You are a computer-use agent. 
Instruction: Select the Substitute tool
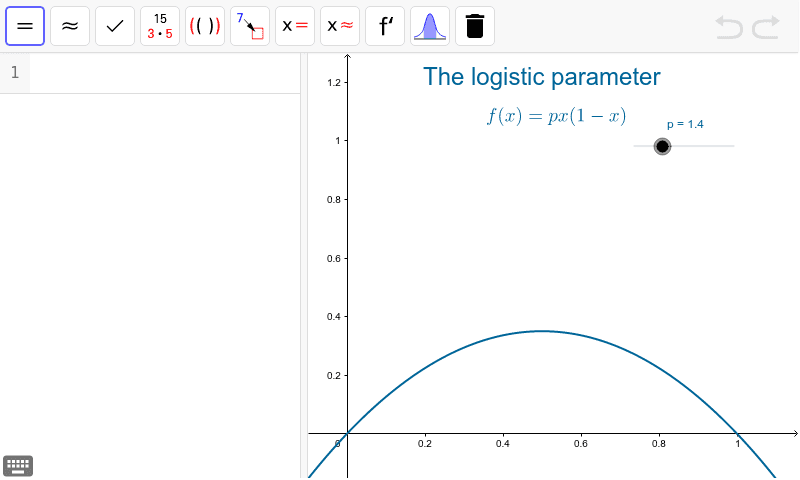point(250,26)
